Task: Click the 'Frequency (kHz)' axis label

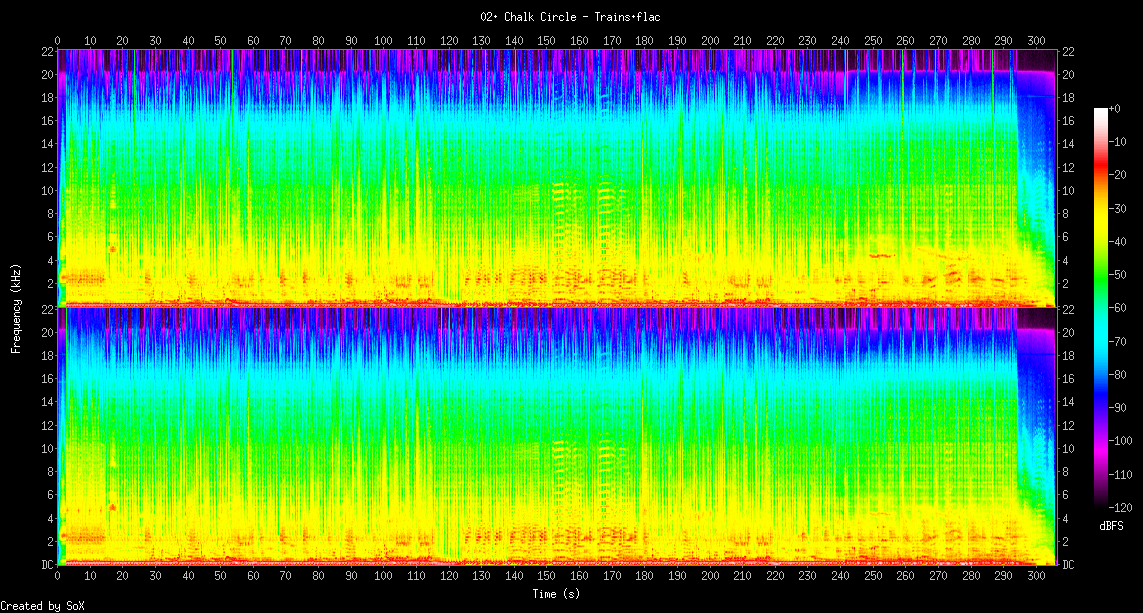Action: point(16,307)
